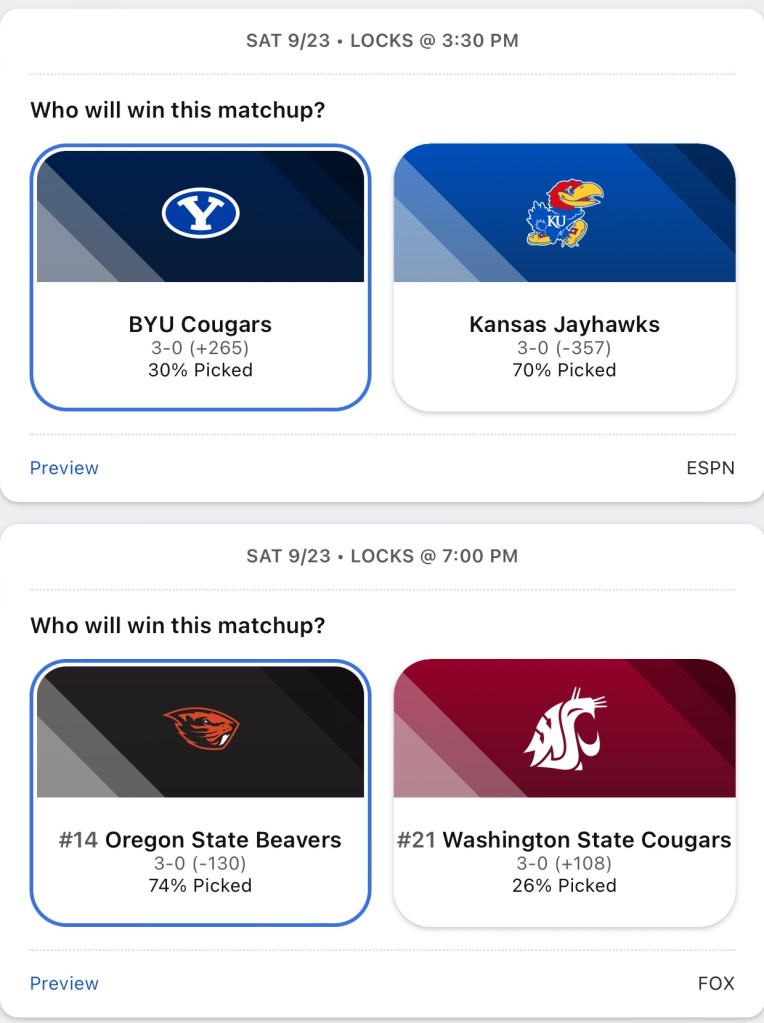The height and width of the screenshot is (1023, 764).
Task: Click the ESPN broadcast label
Action: click(710, 468)
